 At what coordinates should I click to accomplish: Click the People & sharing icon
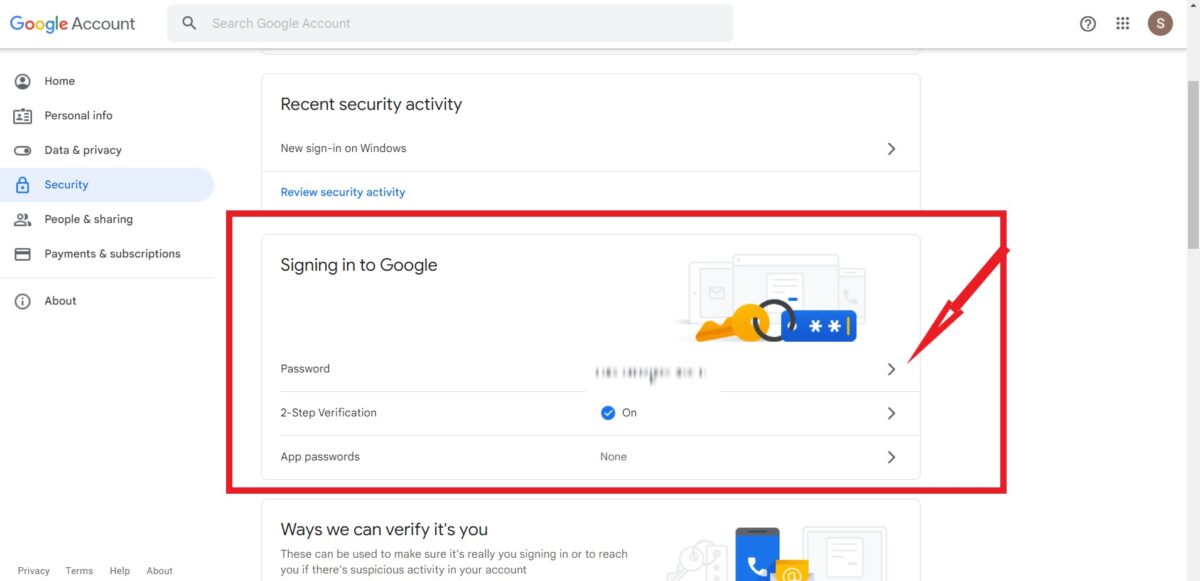coord(23,219)
